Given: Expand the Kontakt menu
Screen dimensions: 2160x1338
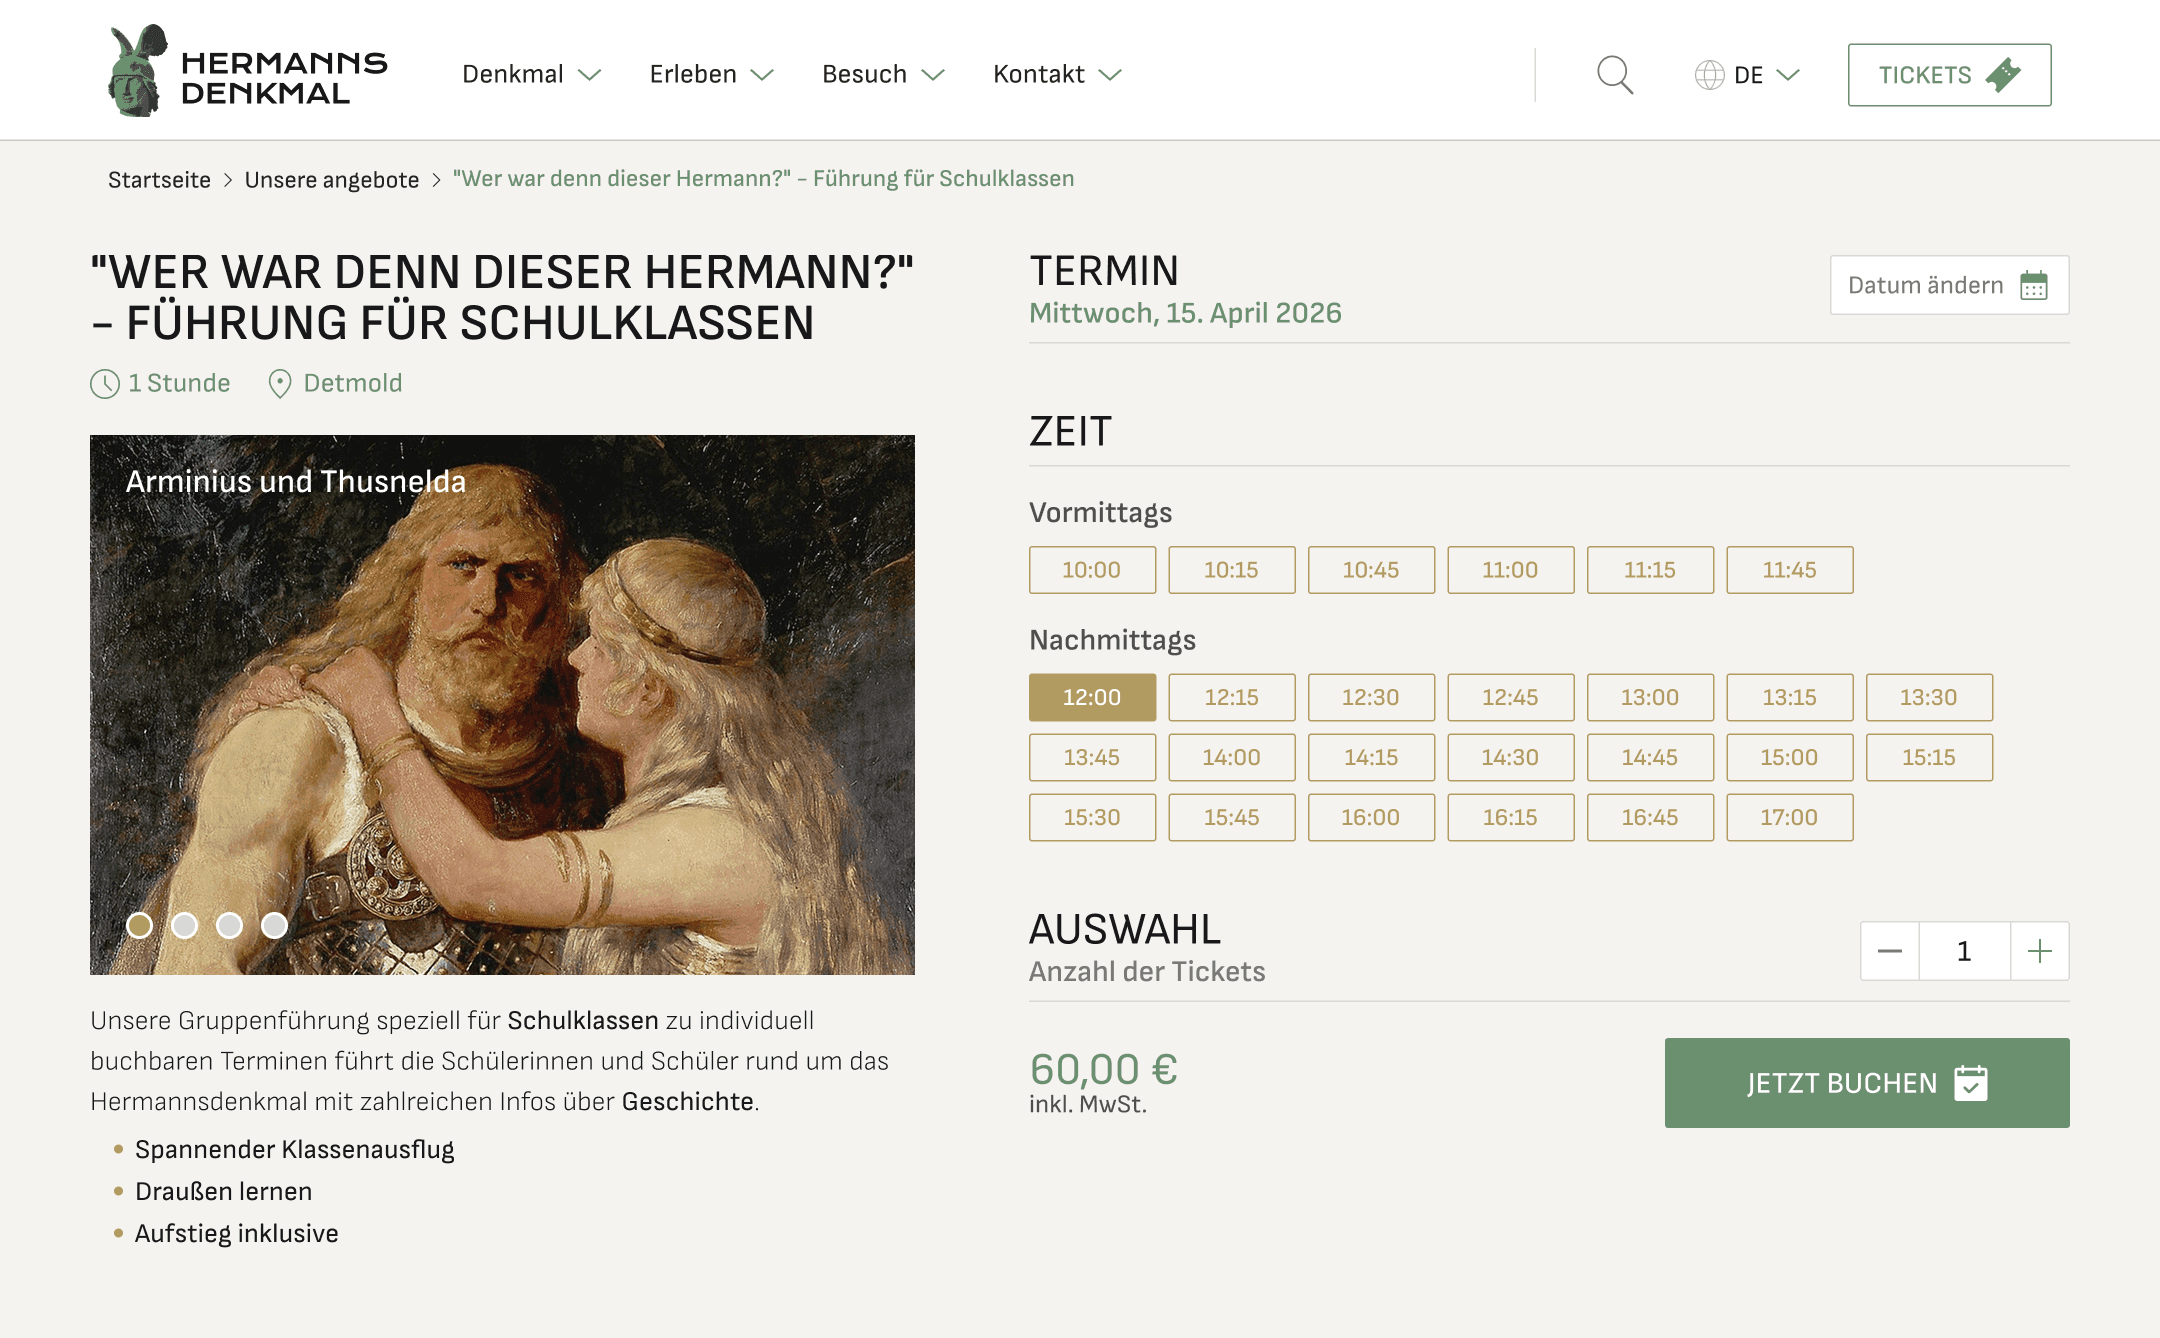Looking at the screenshot, I should (x=1057, y=75).
